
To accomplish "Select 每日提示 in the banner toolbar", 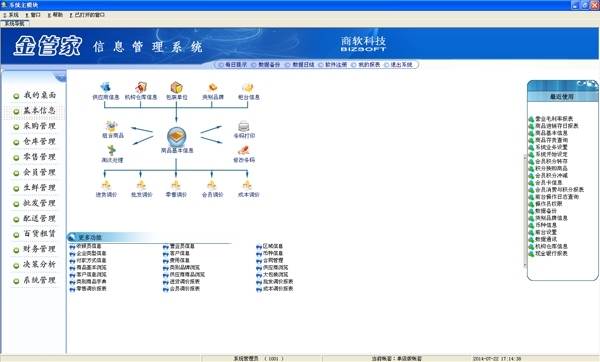I will [233, 65].
